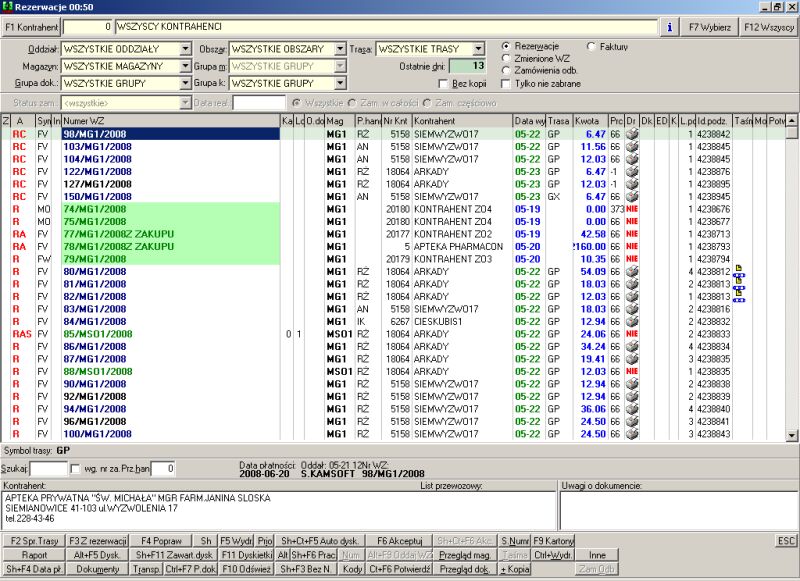The height and width of the screenshot is (581, 800).
Task: Click printer icon in row 98/MG1/2008
Action: click(632, 133)
